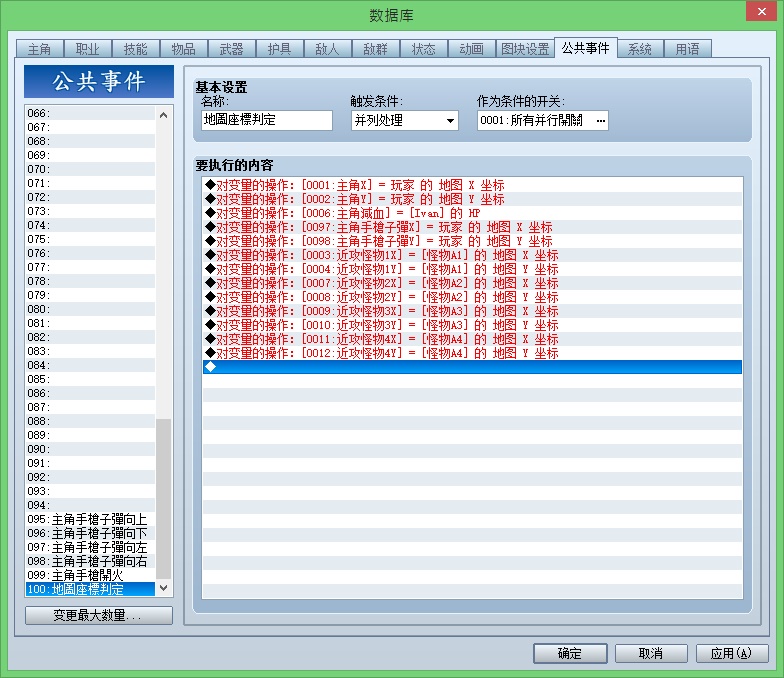Image resolution: width=784 pixels, height=678 pixels.
Task: Open the 系统 tab
Action: coord(640,49)
